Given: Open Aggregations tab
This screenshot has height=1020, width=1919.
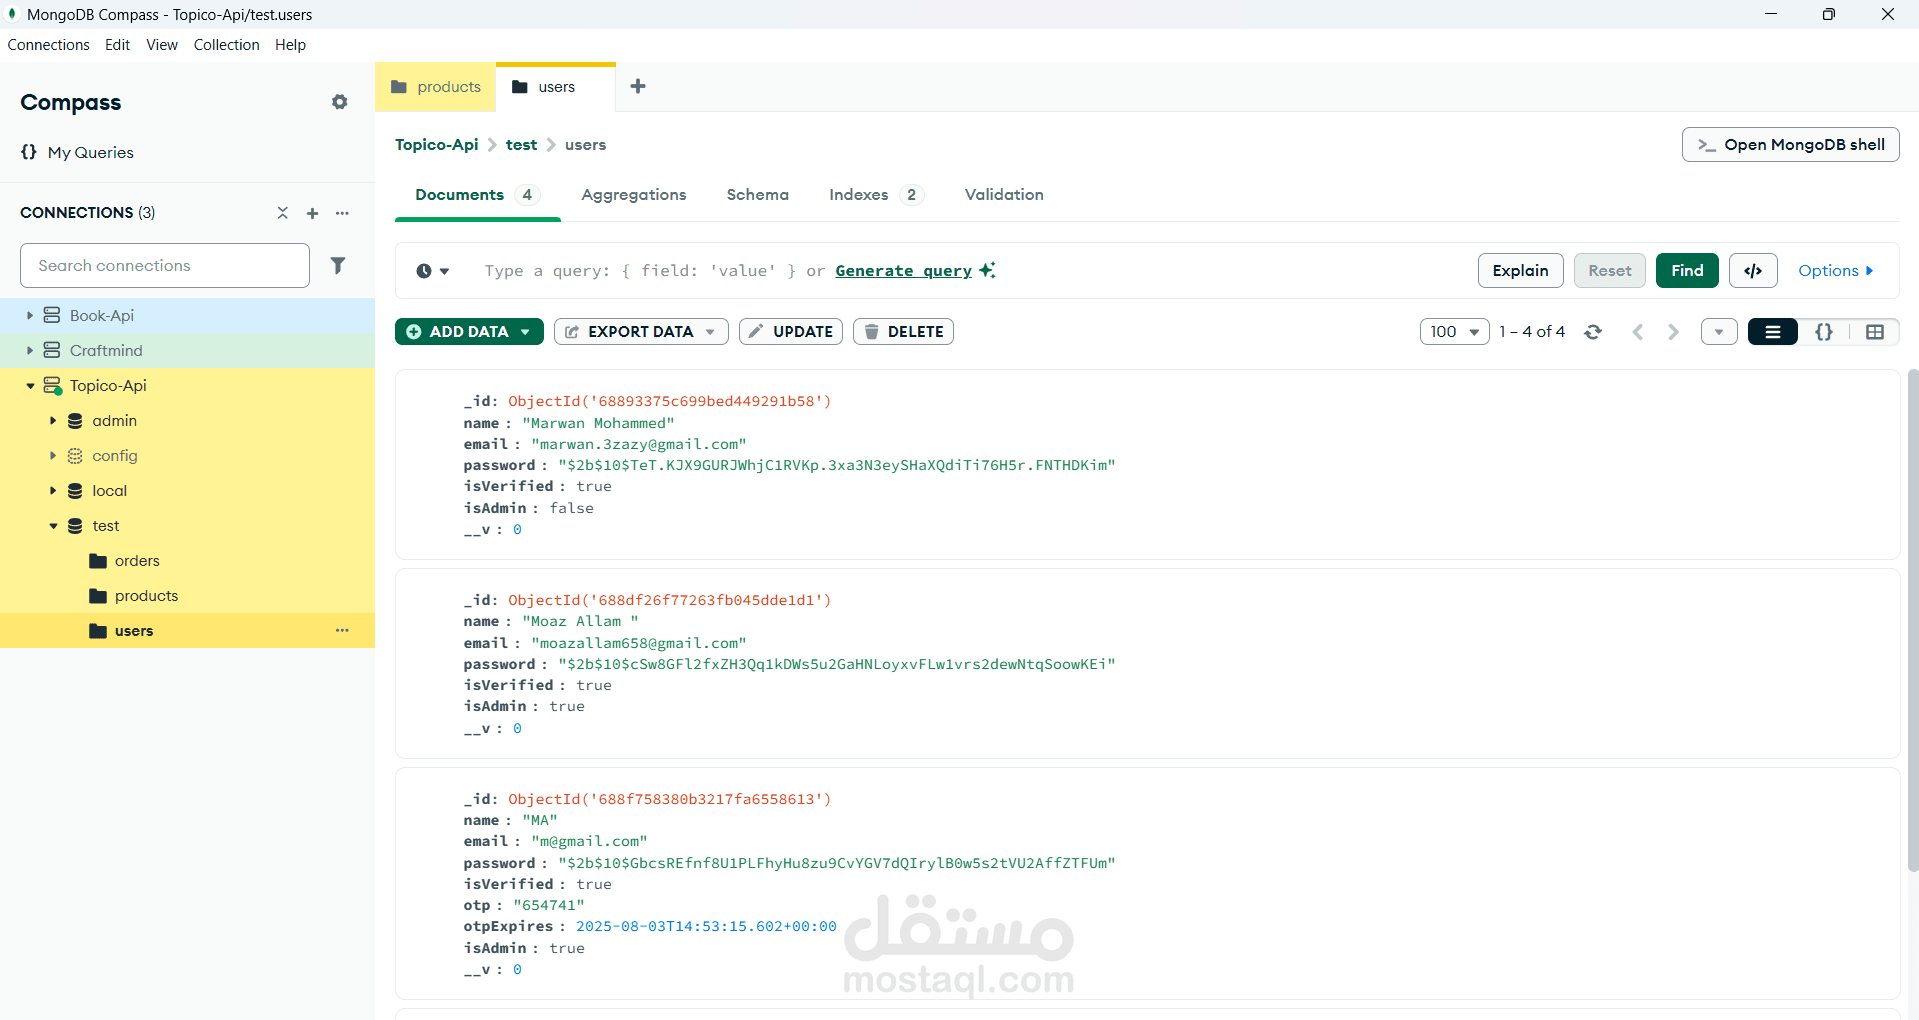Looking at the screenshot, I should click(x=634, y=195).
